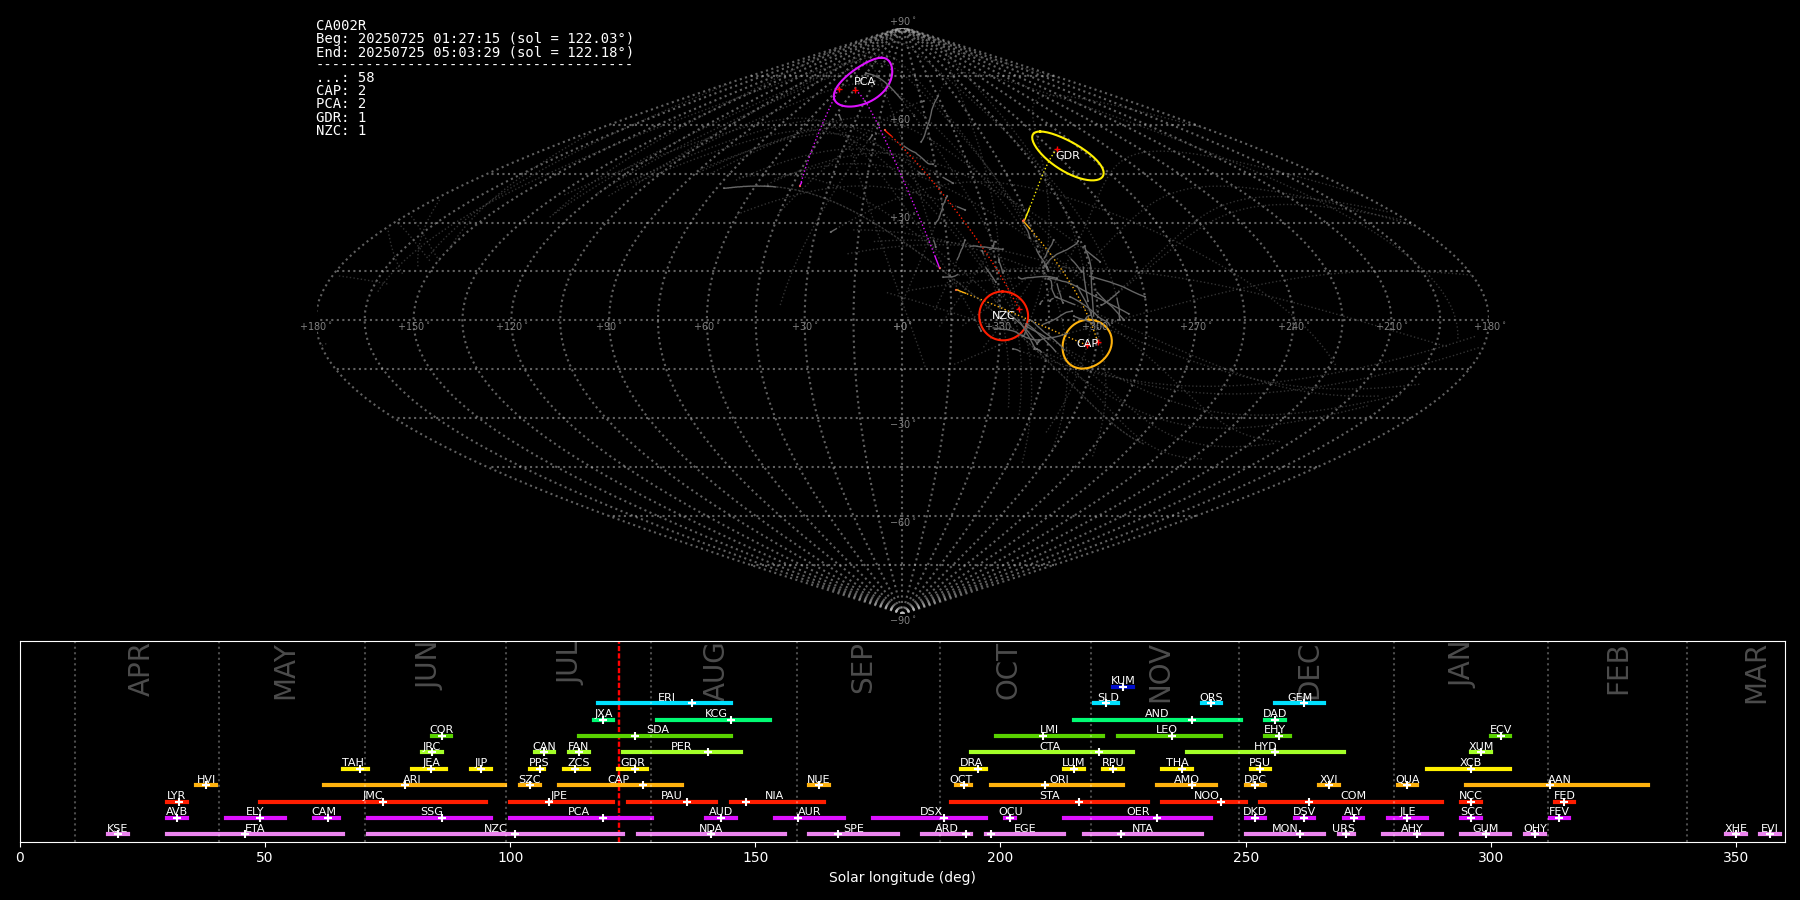Image resolution: width=1800 pixels, height=900 pixels.
Task: Click the +210 longitude label on map
Action: coord(1389,326)
